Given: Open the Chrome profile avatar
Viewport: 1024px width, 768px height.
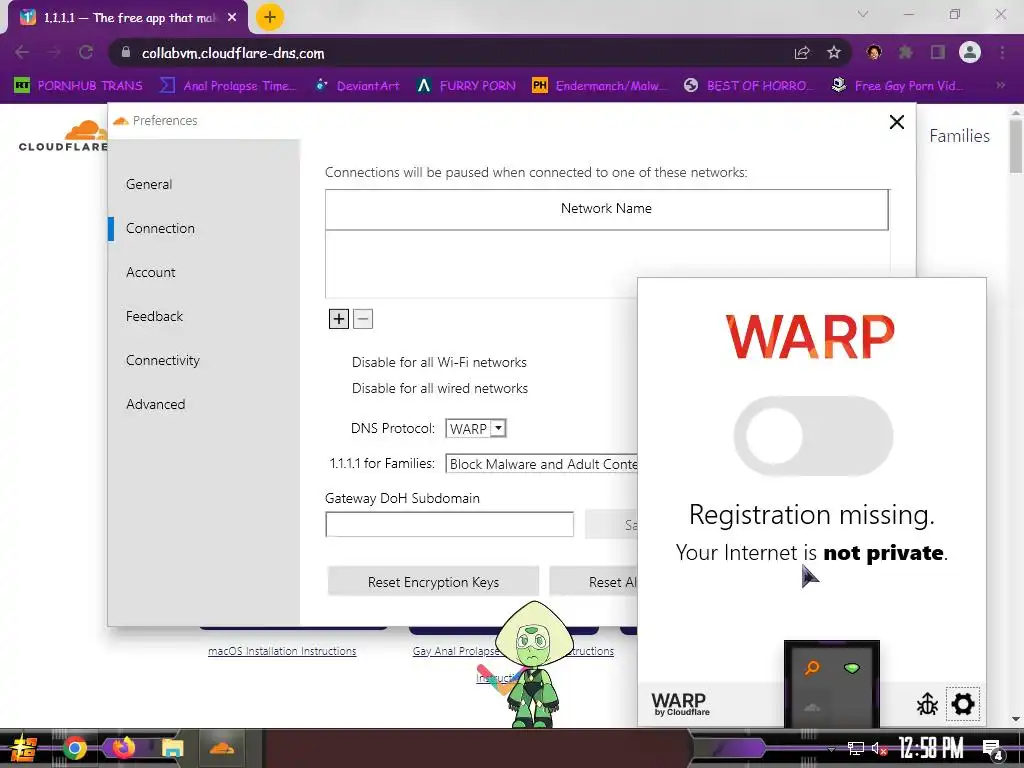Looking at the screenshot, I should (970, 52).
